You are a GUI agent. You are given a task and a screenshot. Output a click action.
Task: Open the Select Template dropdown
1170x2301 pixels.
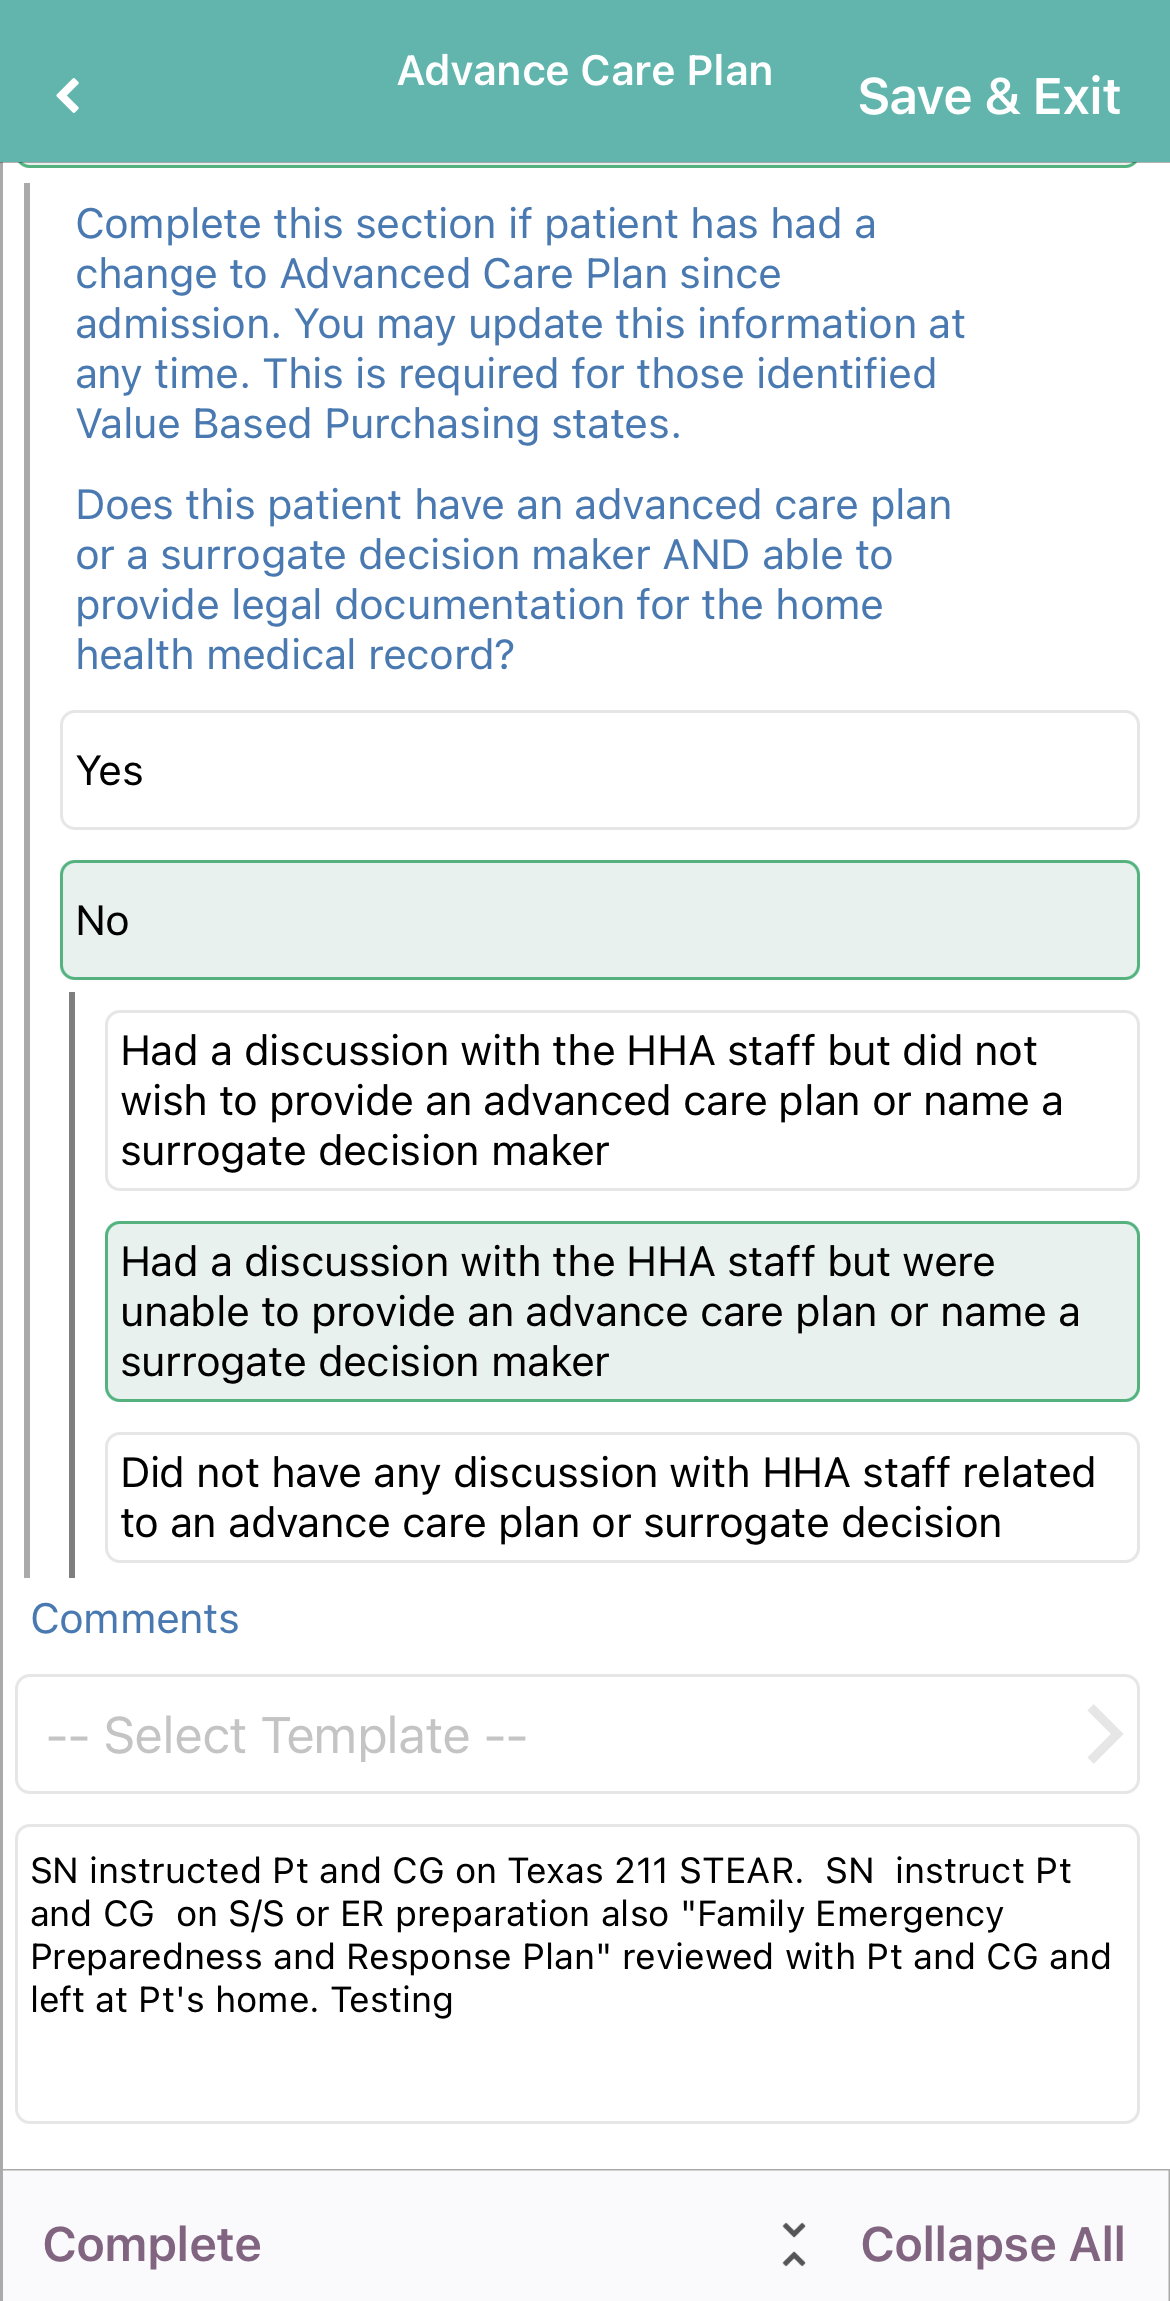pos(577,1734)
